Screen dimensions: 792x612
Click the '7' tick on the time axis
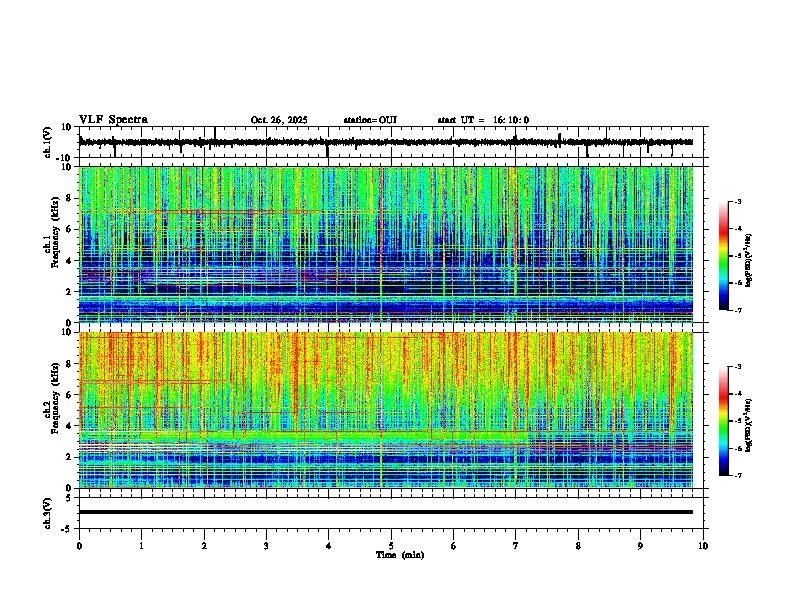coord(516,546)
